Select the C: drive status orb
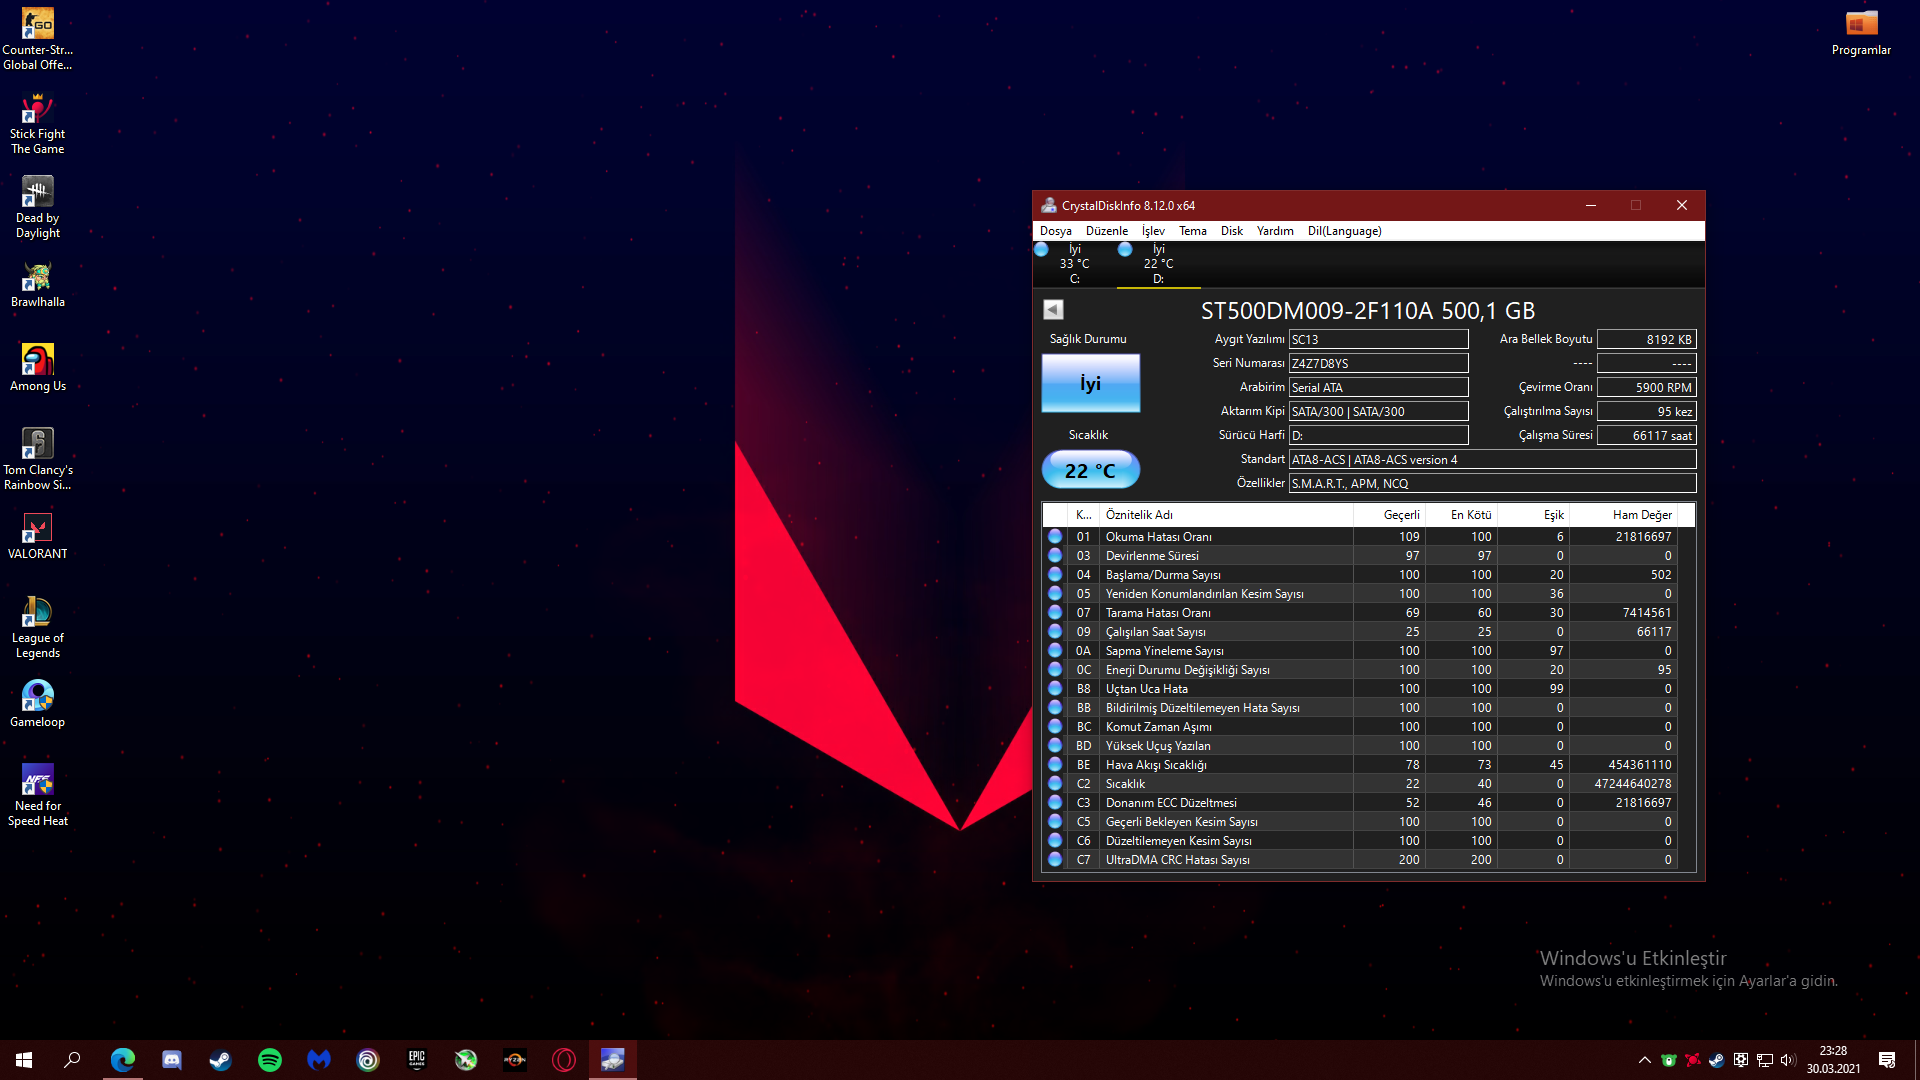The image size is (1920, 1080). (x=1041, y=250)
